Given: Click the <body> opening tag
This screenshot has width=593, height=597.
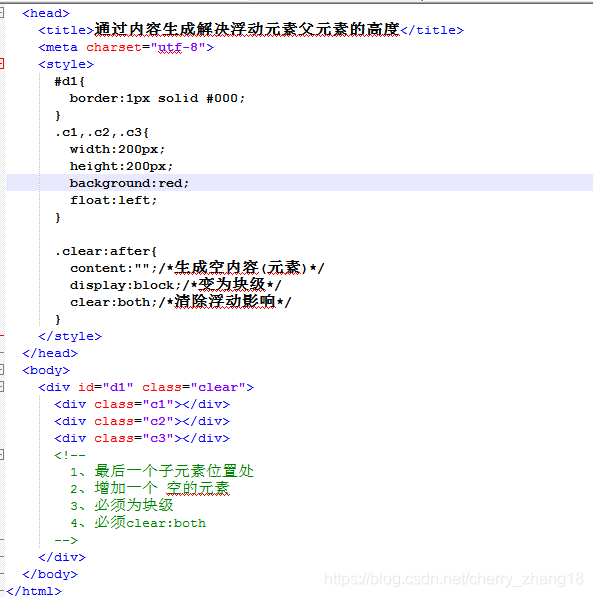Looking at the screenshot, I should point(46,370).
